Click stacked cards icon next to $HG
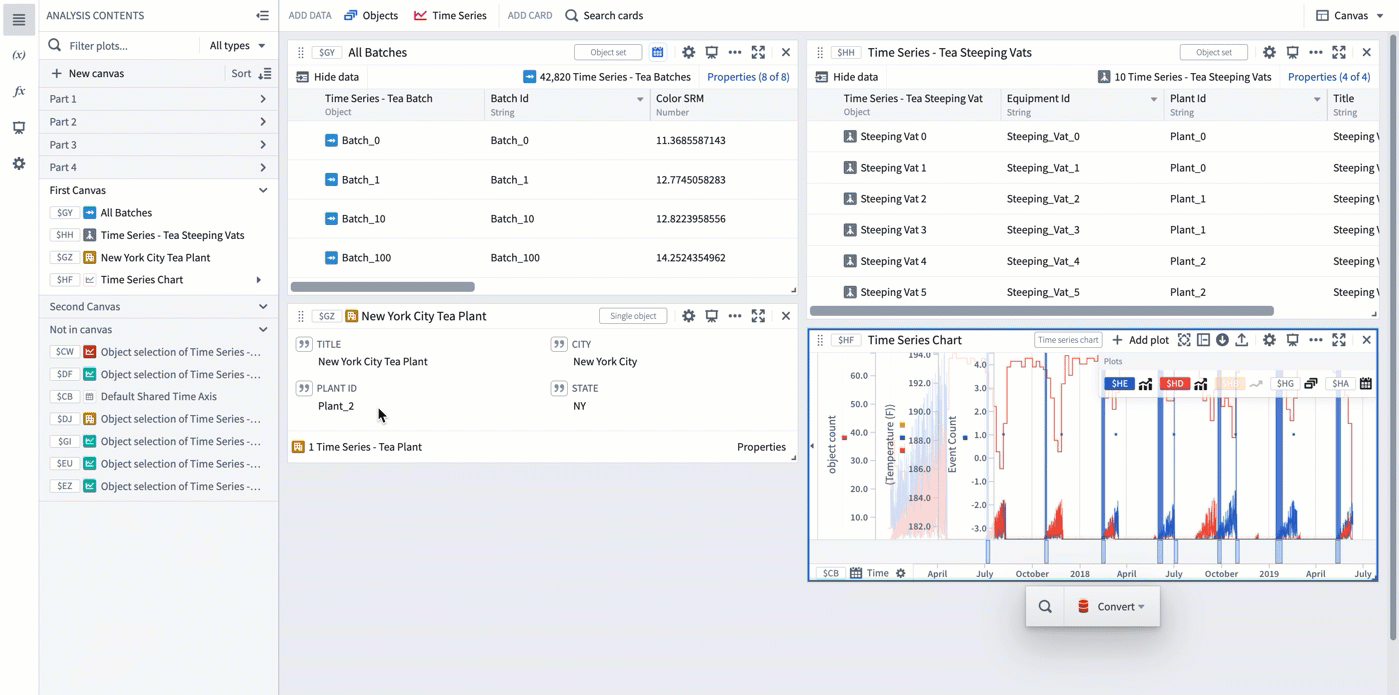Screen dimensions: 1399x695 point(1311,383)
